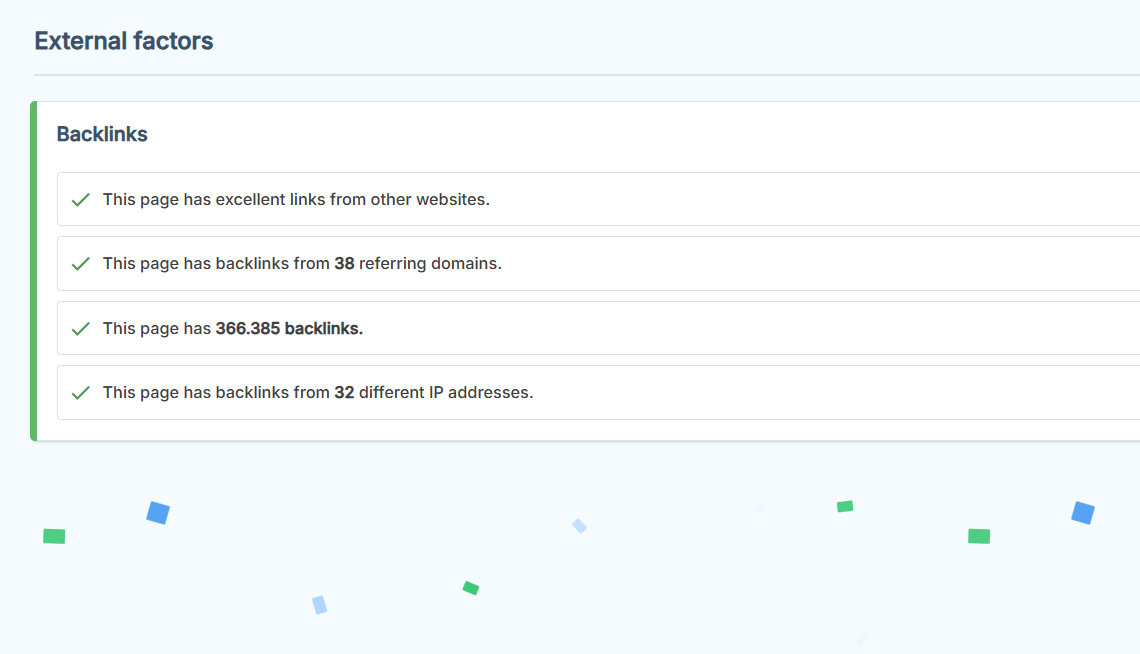The width and height of the screenshot is (1140, 654).
Task: Click the excellent links from other websites text
Action: [296, 199]
